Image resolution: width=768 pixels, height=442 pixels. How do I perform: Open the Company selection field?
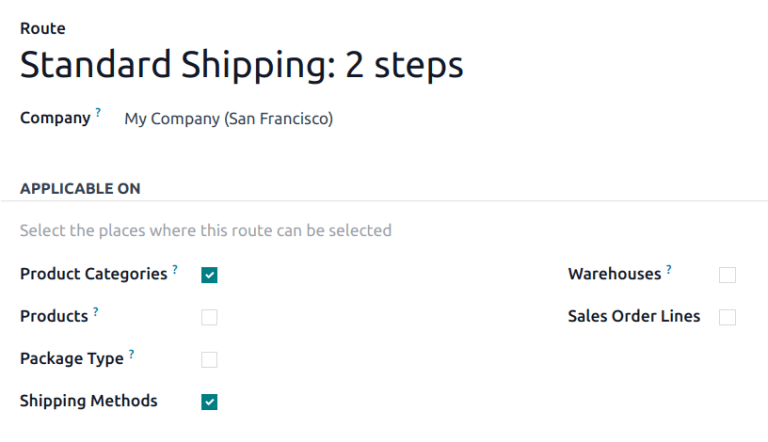click(228, 119)
